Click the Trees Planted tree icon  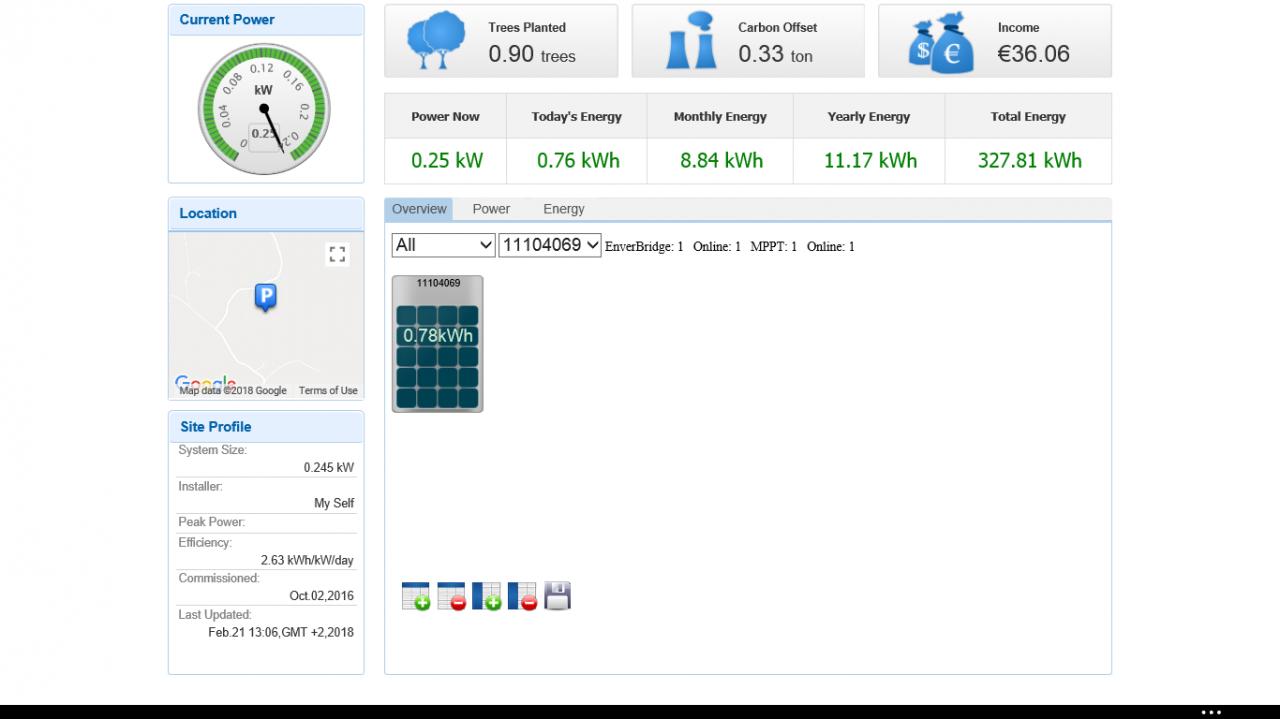437,40
